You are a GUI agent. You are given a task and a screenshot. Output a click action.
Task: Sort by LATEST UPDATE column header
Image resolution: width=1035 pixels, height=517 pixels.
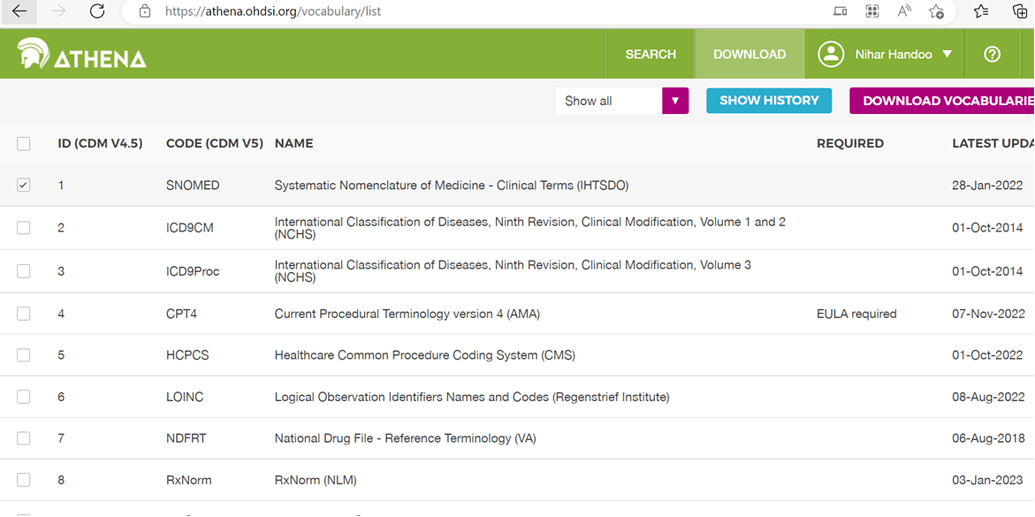pyautogui.click(x=993, y=143)
